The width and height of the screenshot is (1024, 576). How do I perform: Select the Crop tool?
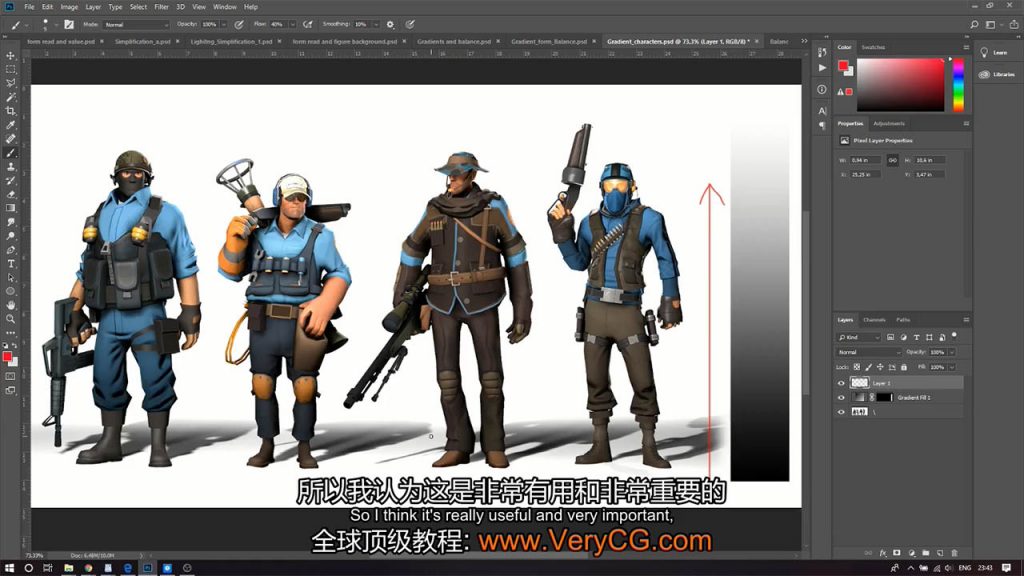pos(10,111)
